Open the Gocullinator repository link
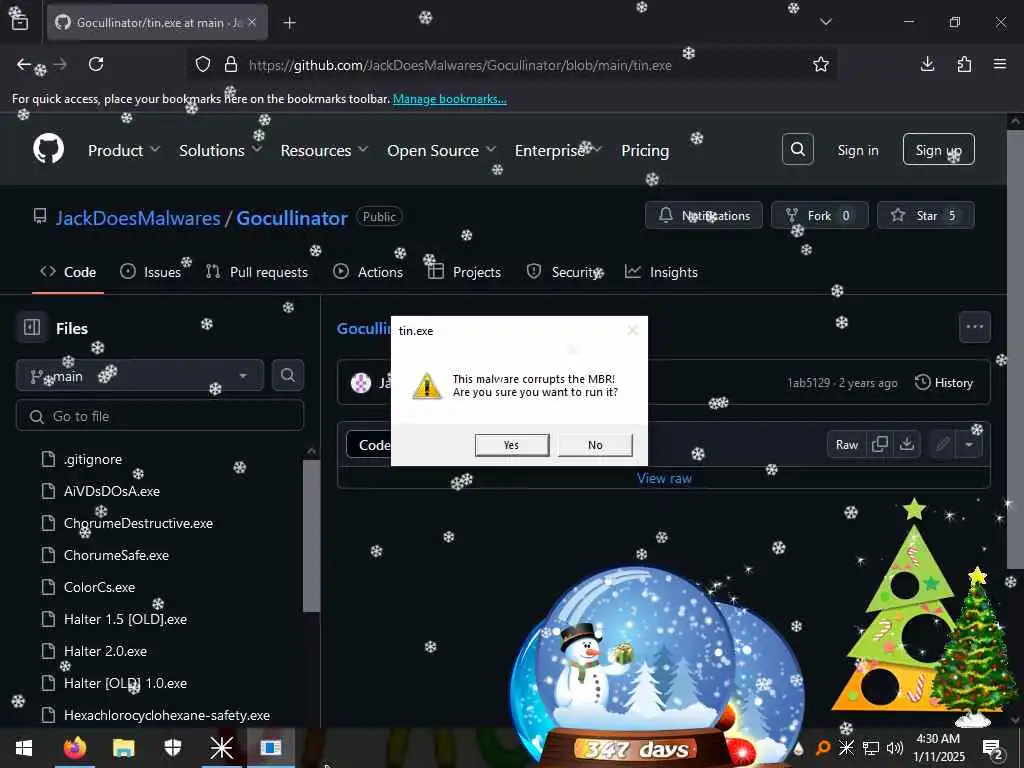Viewport: 1024px width, 768px height. 291,217
